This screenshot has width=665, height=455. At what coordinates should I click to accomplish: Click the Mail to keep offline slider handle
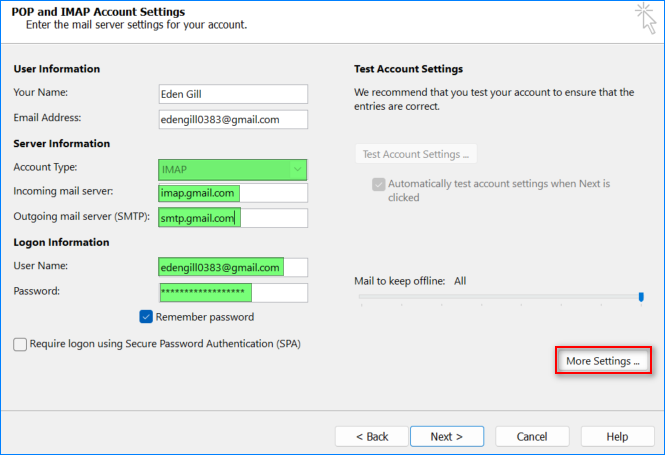point(641,296)
